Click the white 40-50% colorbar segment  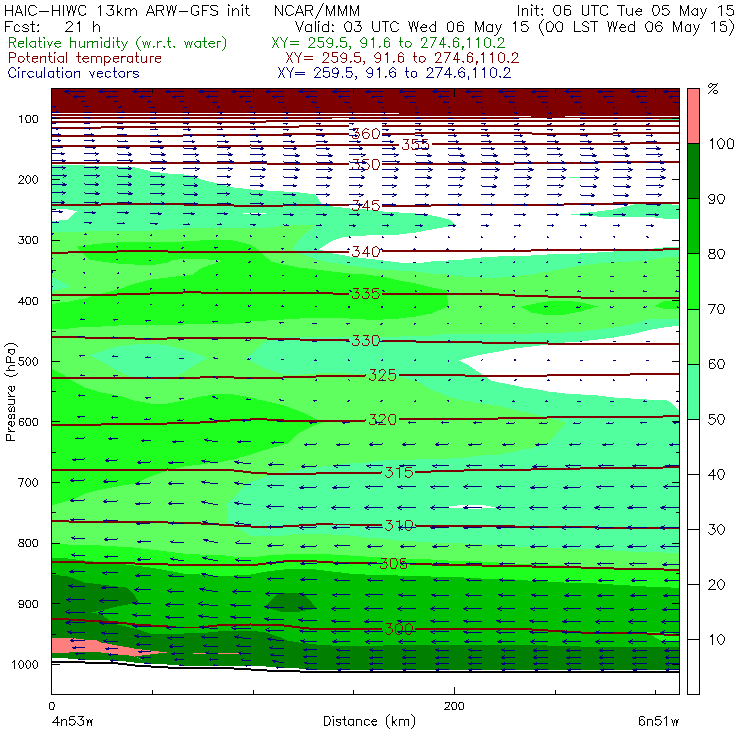pos(693,446)
